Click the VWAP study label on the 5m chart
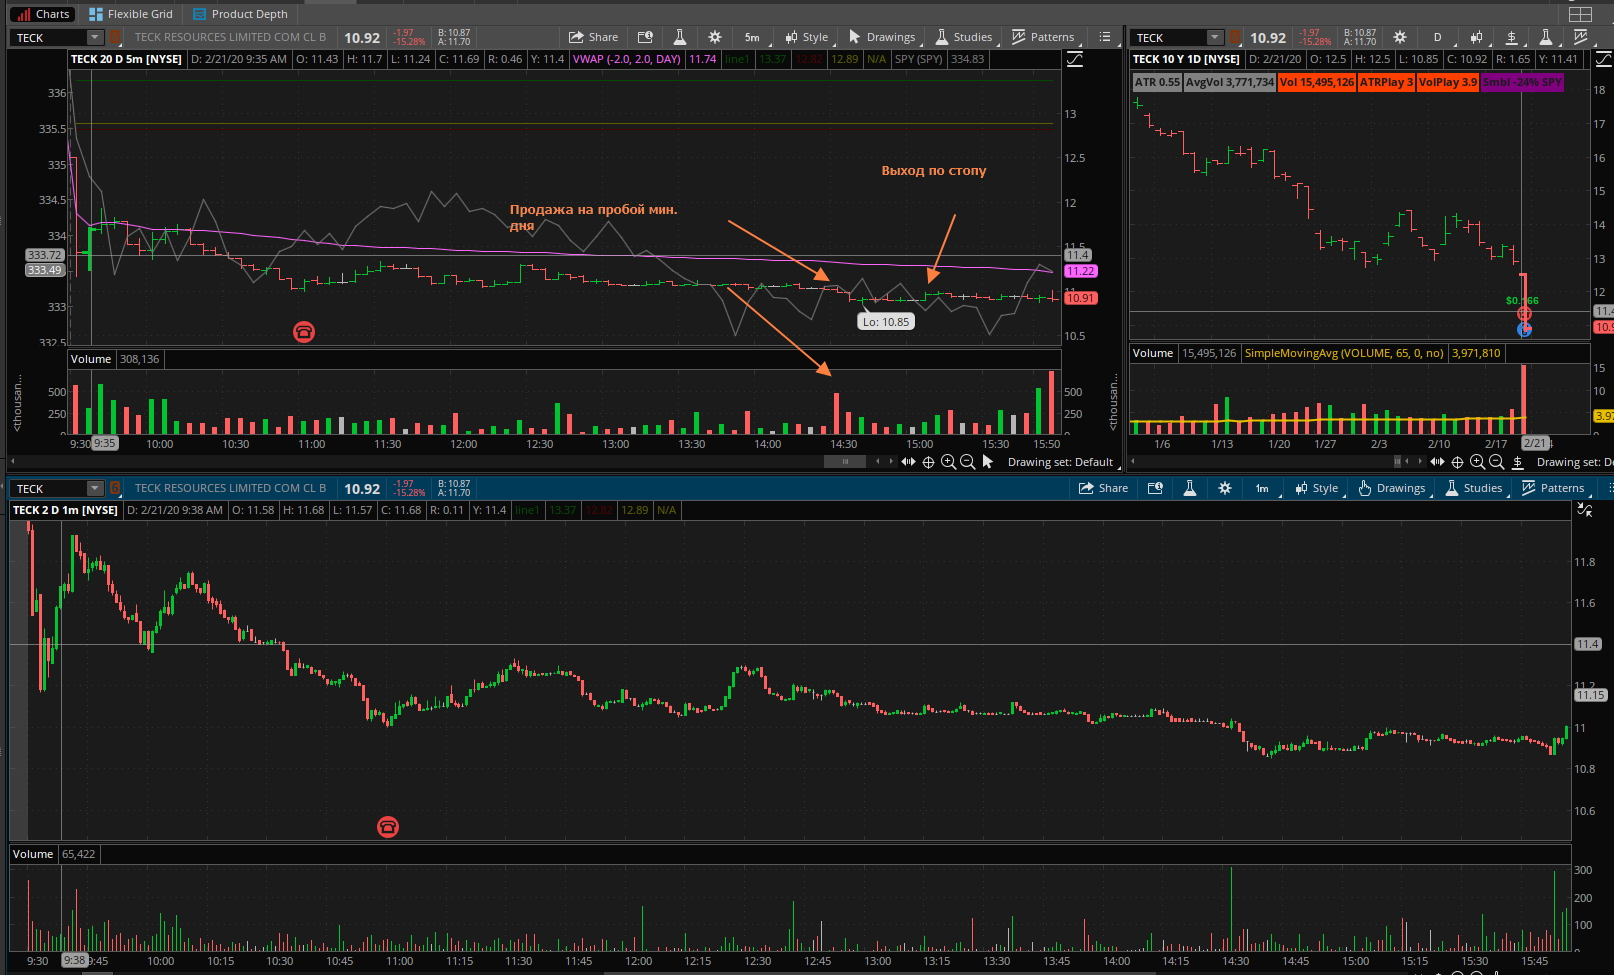Viewport: 1614px width, 975px height. [x=627, y=59]
